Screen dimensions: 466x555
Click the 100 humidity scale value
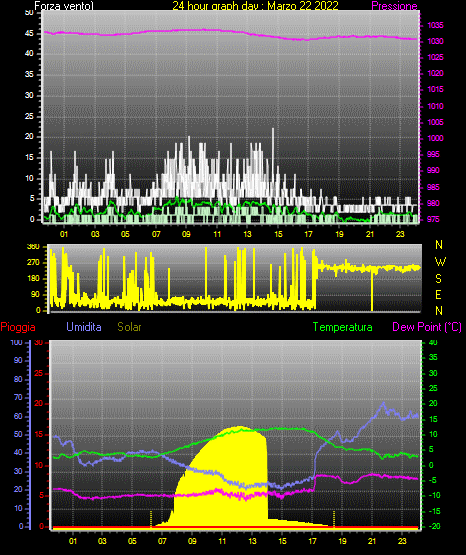(16, 342)
